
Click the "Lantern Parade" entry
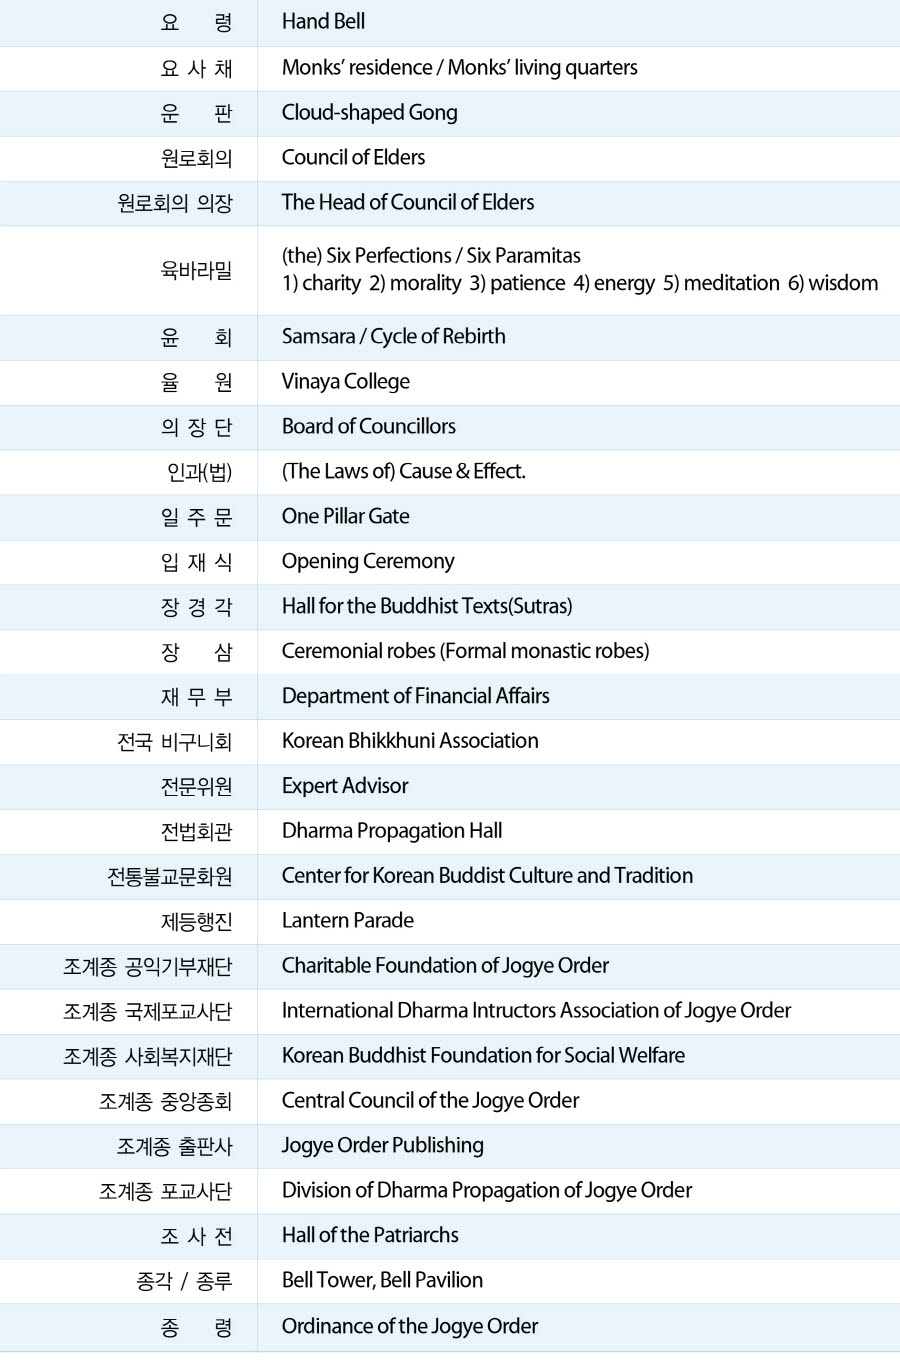[347, 922]
